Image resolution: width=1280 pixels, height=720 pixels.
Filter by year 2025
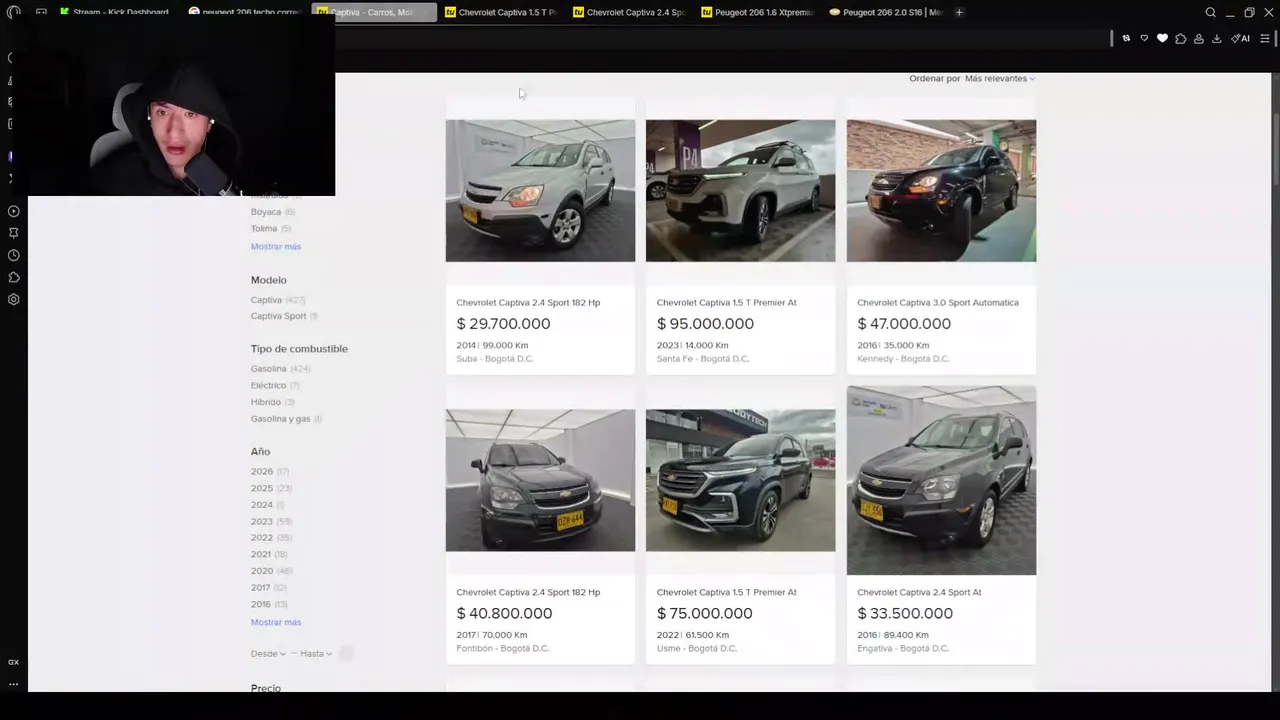(271, 488)
